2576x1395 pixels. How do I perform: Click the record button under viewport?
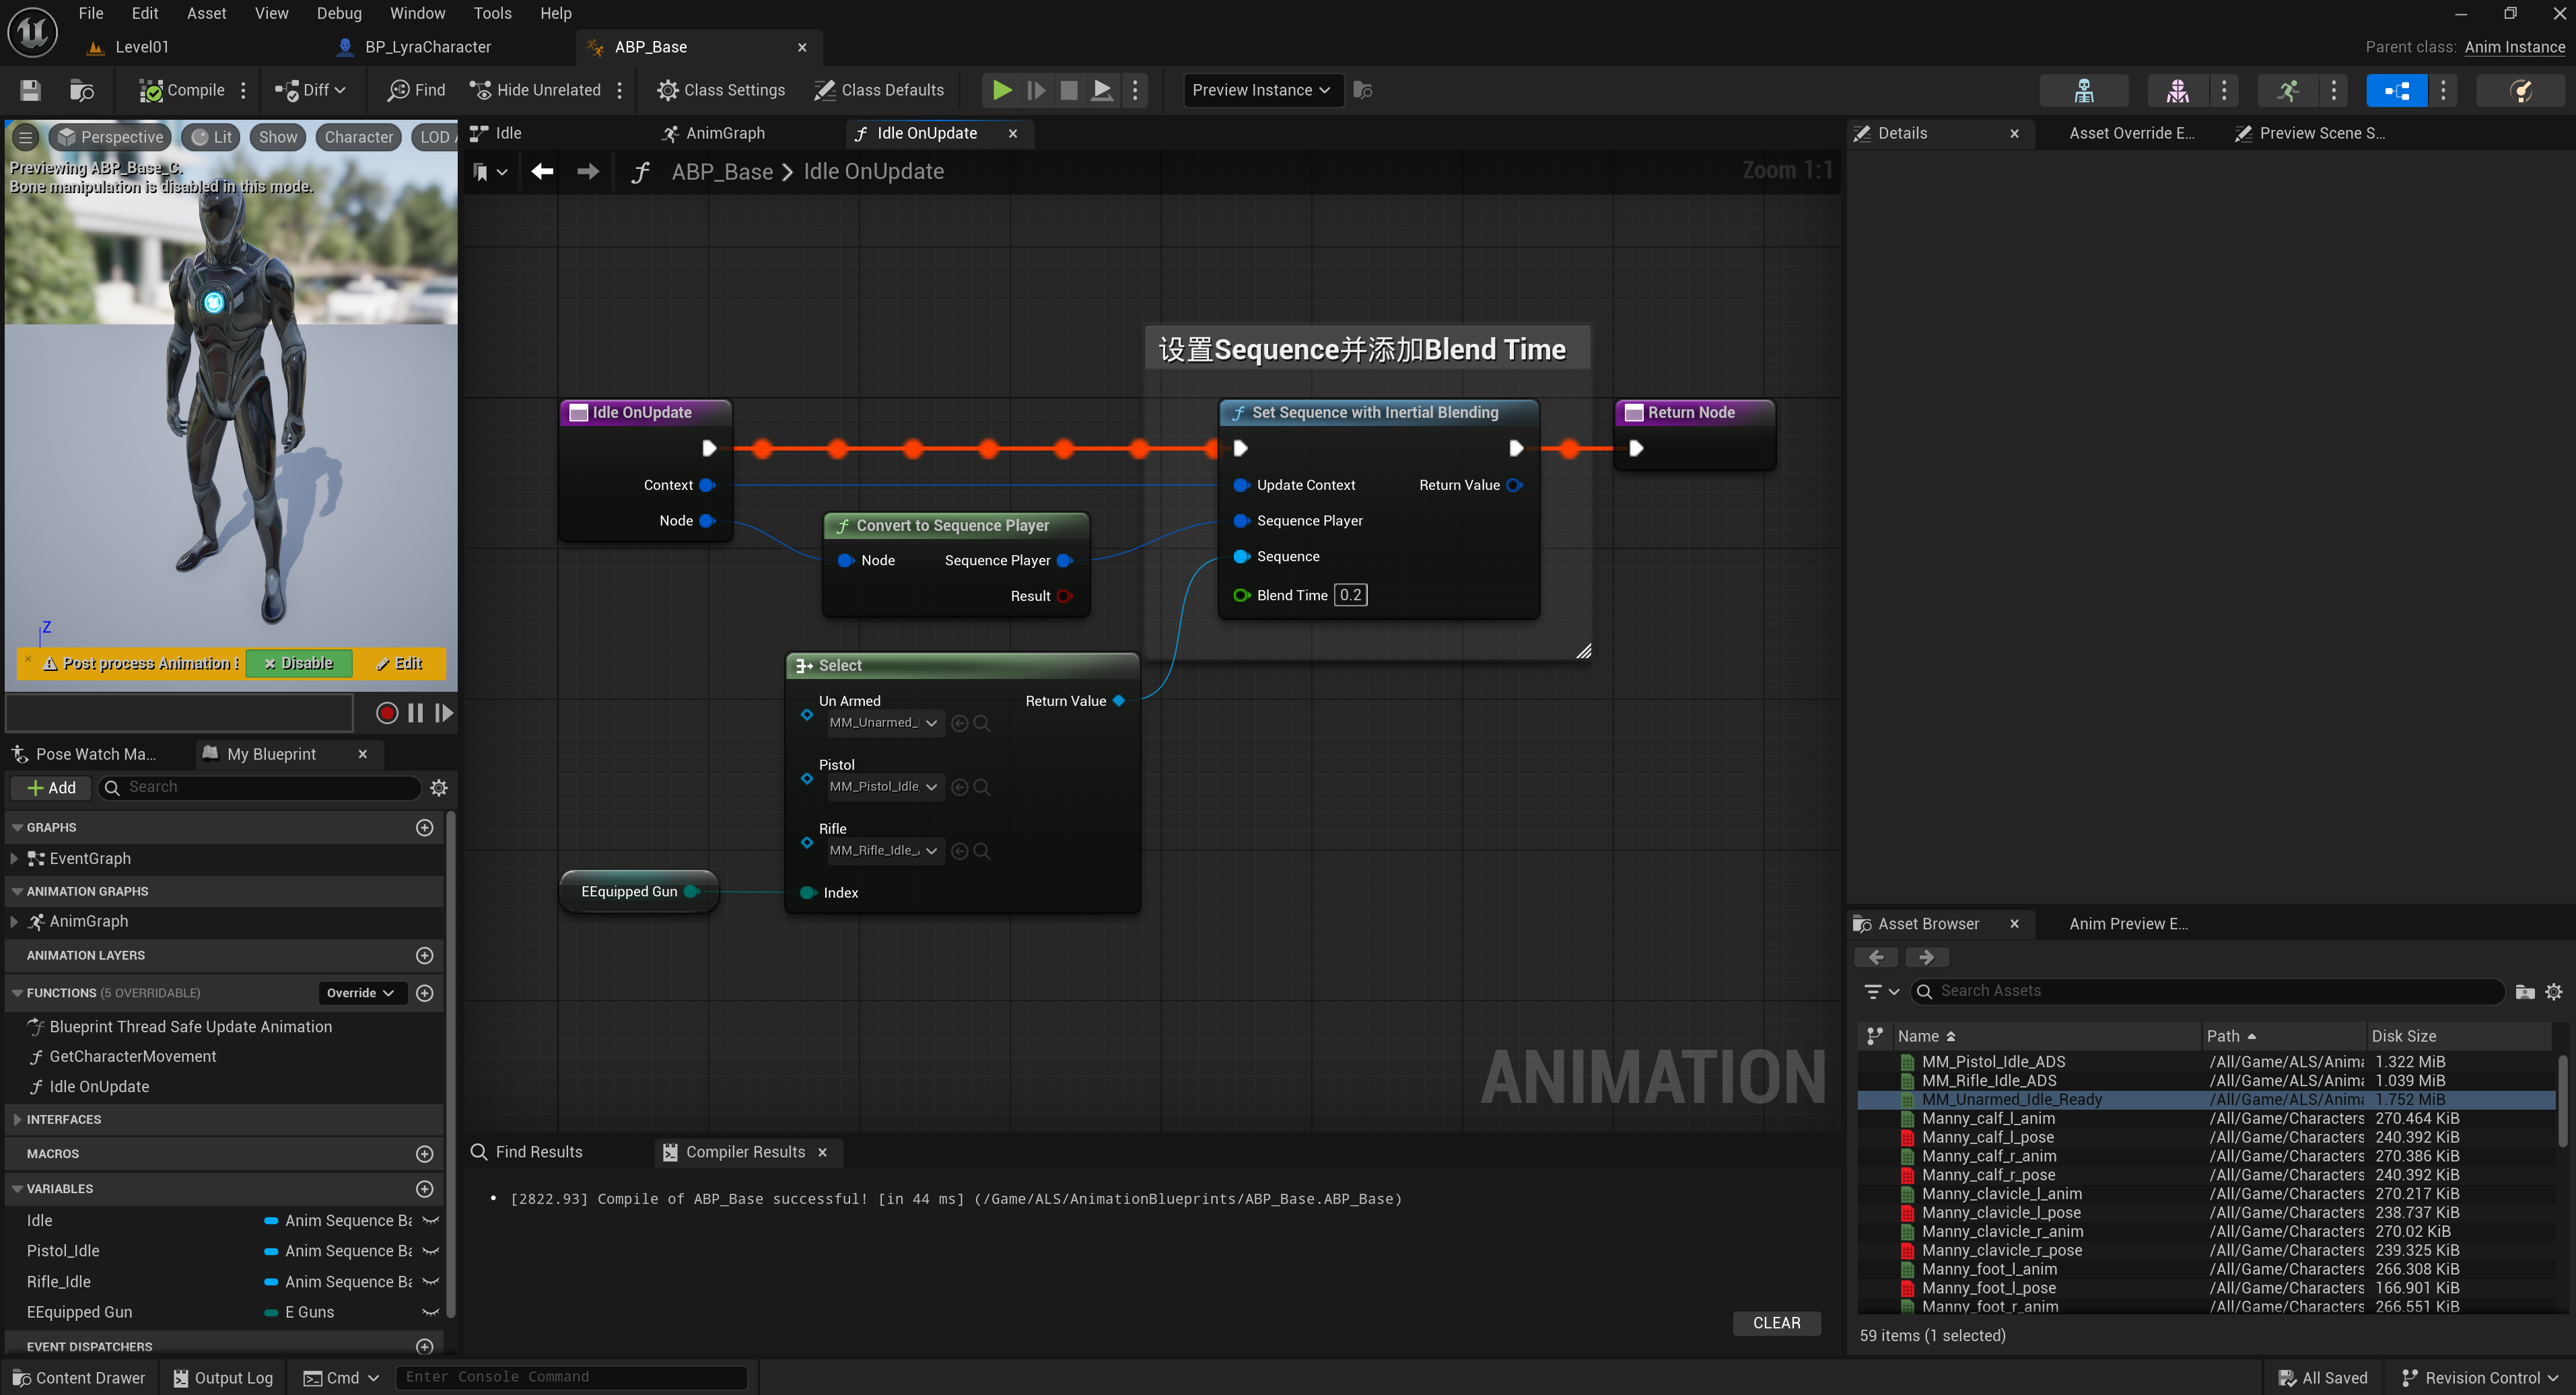[x=387, y=713]
